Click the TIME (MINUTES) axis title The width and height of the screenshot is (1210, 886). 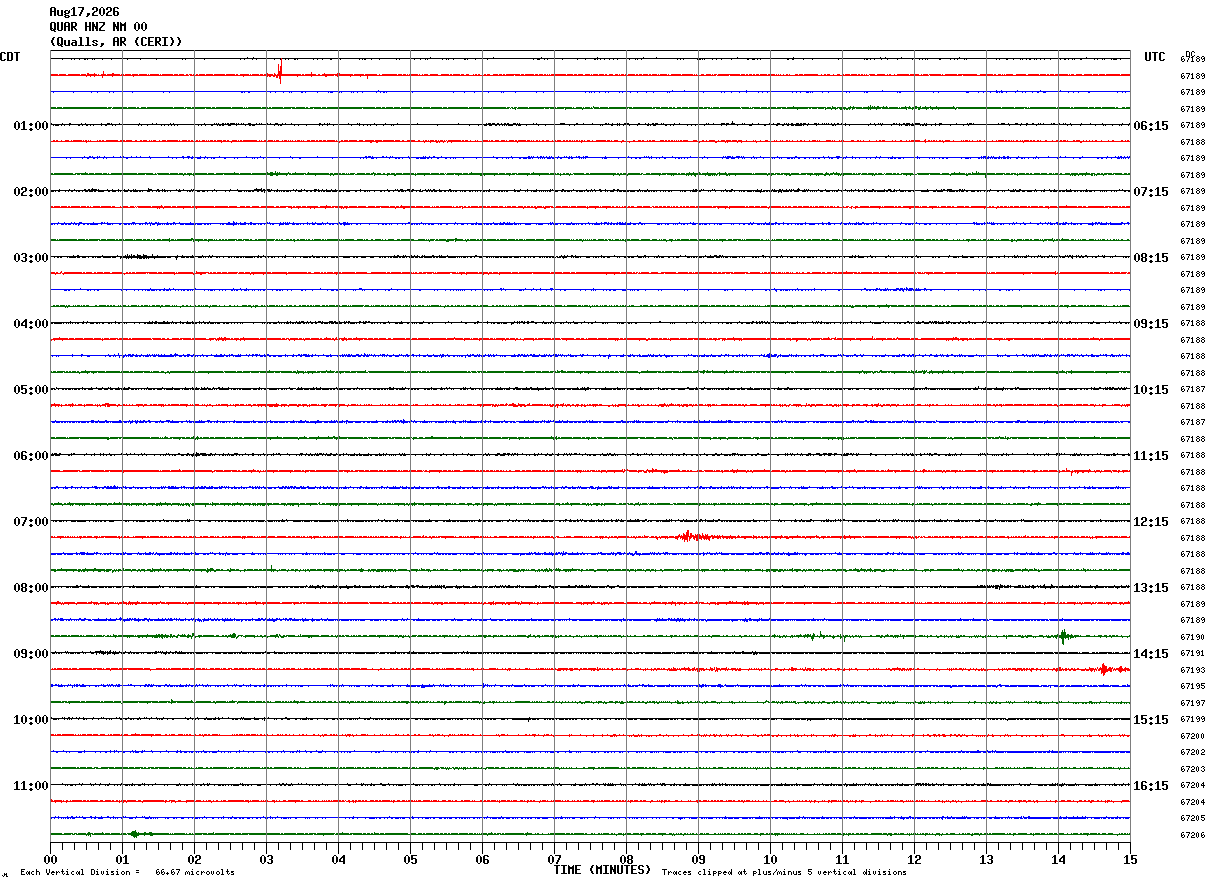coord(603,870)
